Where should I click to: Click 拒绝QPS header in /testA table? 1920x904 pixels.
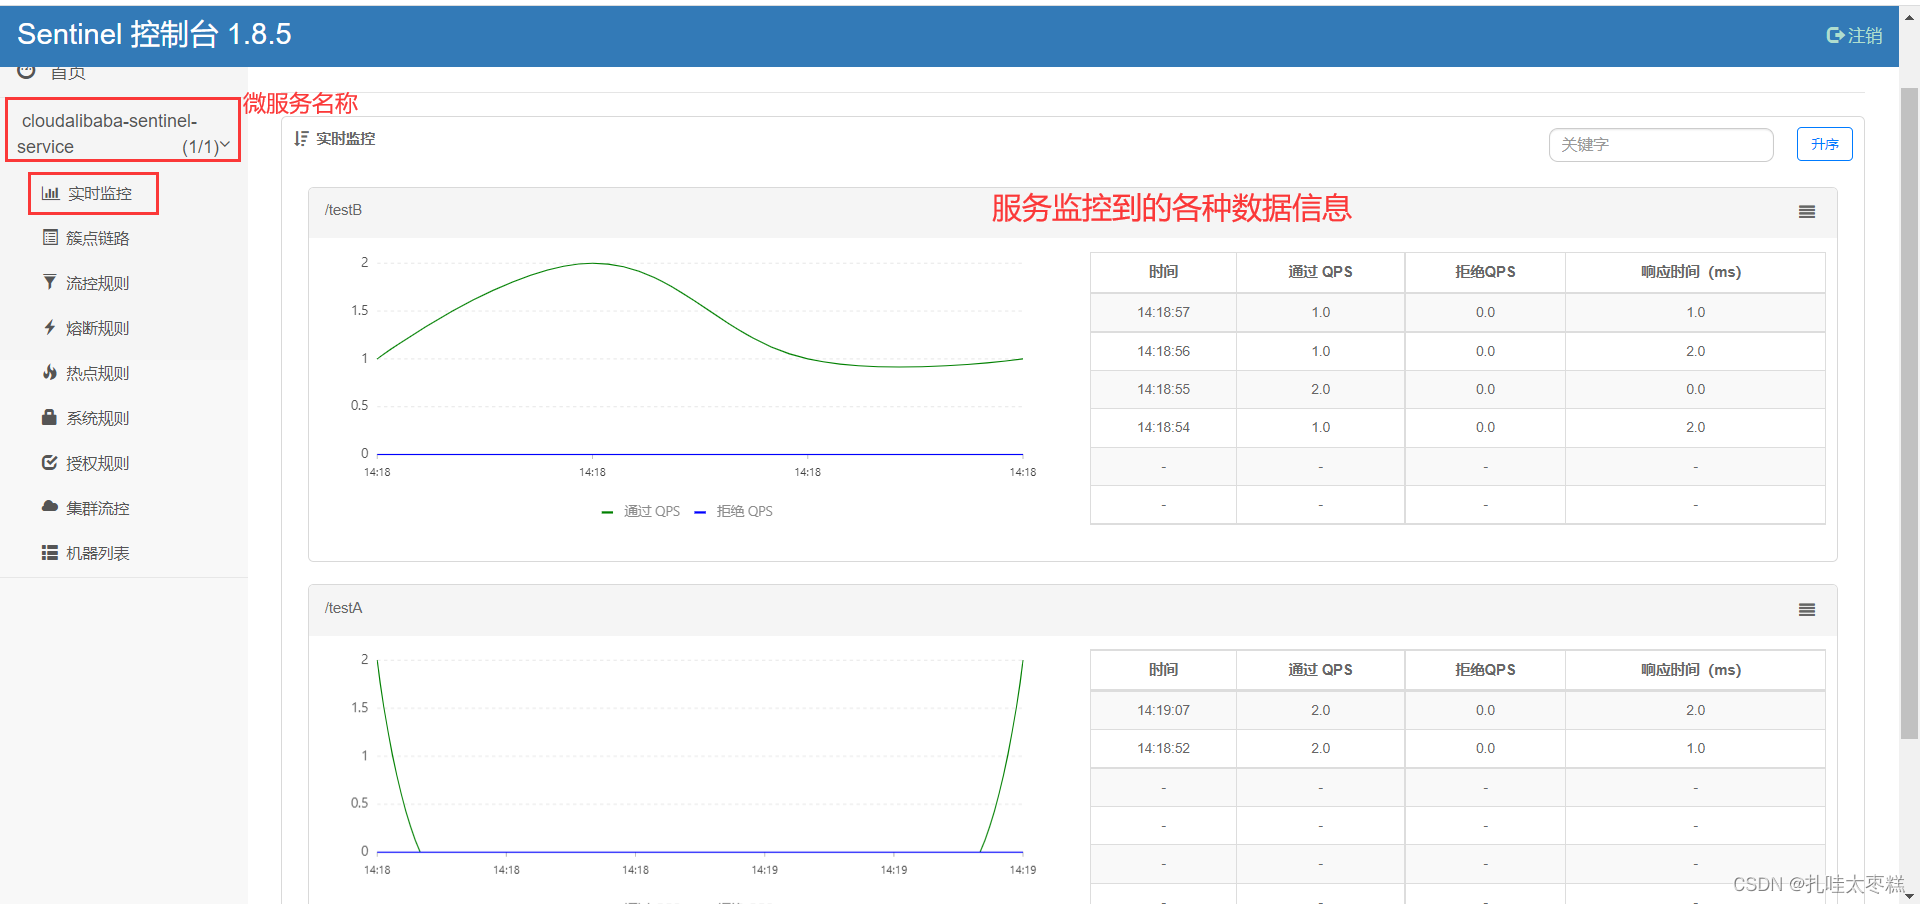click(x=1485, y=670)
